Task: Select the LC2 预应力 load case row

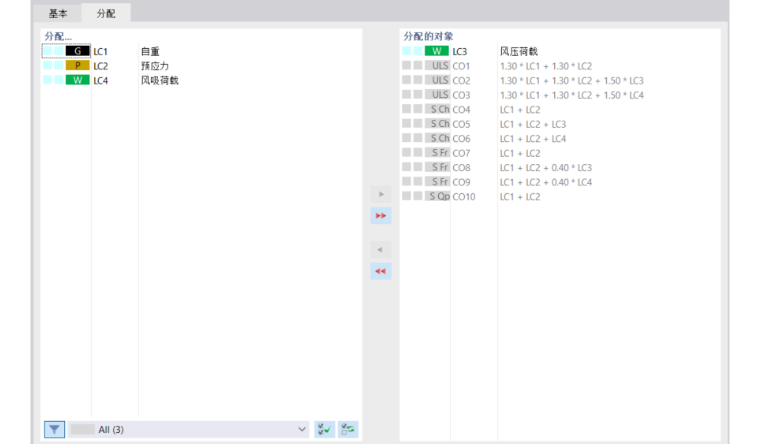Action: click(x=201, y=65)
